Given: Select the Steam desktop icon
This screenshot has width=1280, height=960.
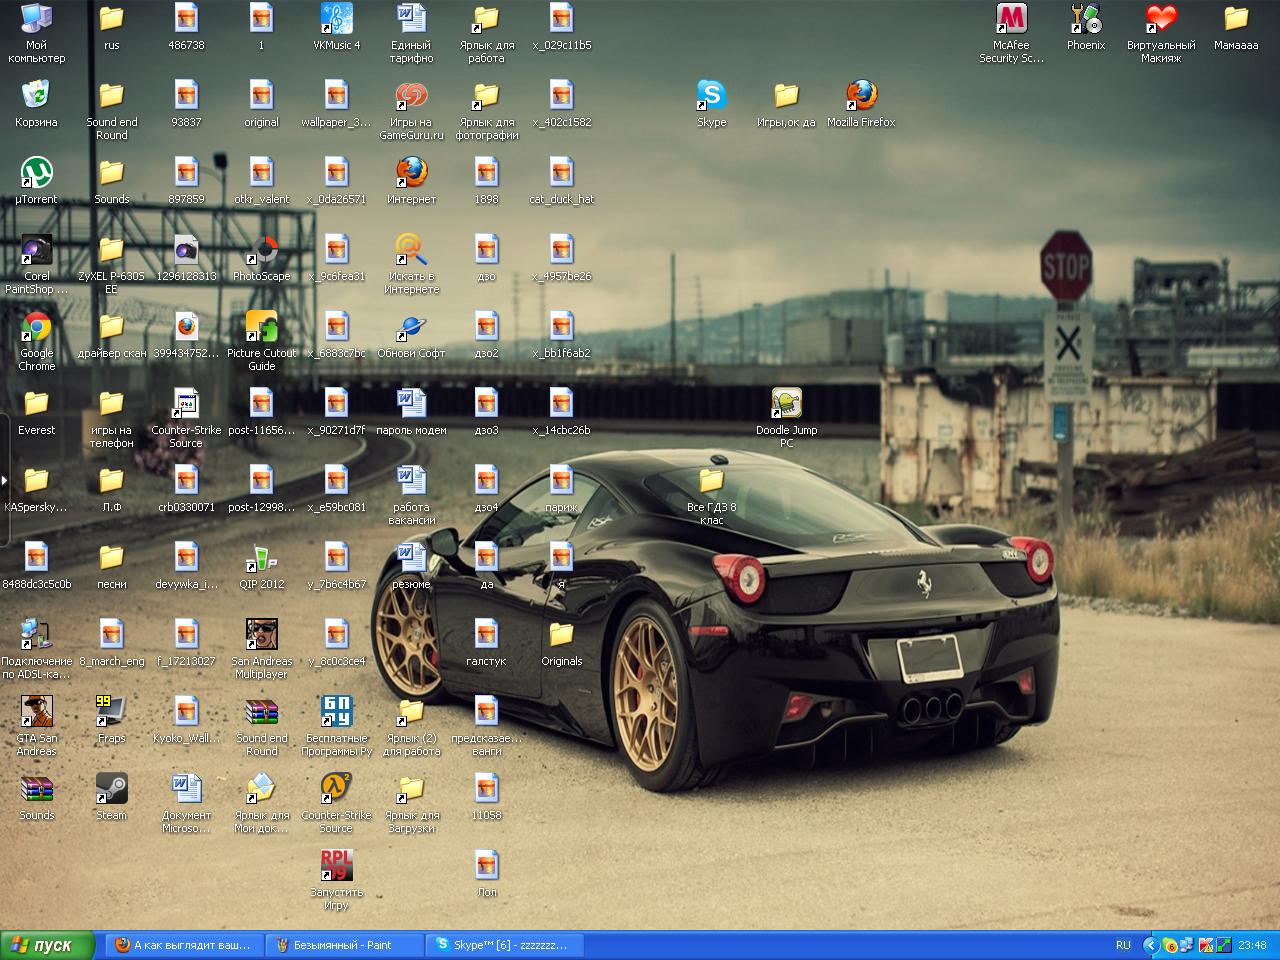Looking at the screenshot, I should pos(111,789).
